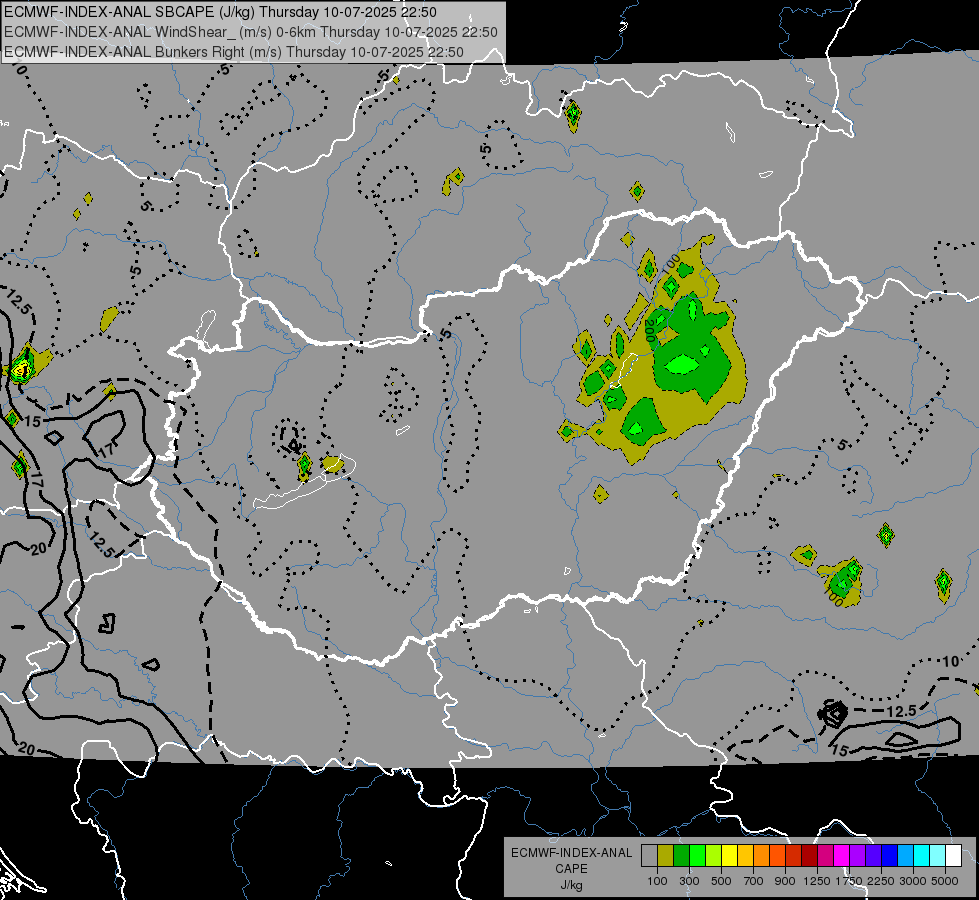Viewport: 979px width, 900px height.
Task: Click the legend title ECMWF-INDEX-ANAL above CAPE
Action: point(571,853)
